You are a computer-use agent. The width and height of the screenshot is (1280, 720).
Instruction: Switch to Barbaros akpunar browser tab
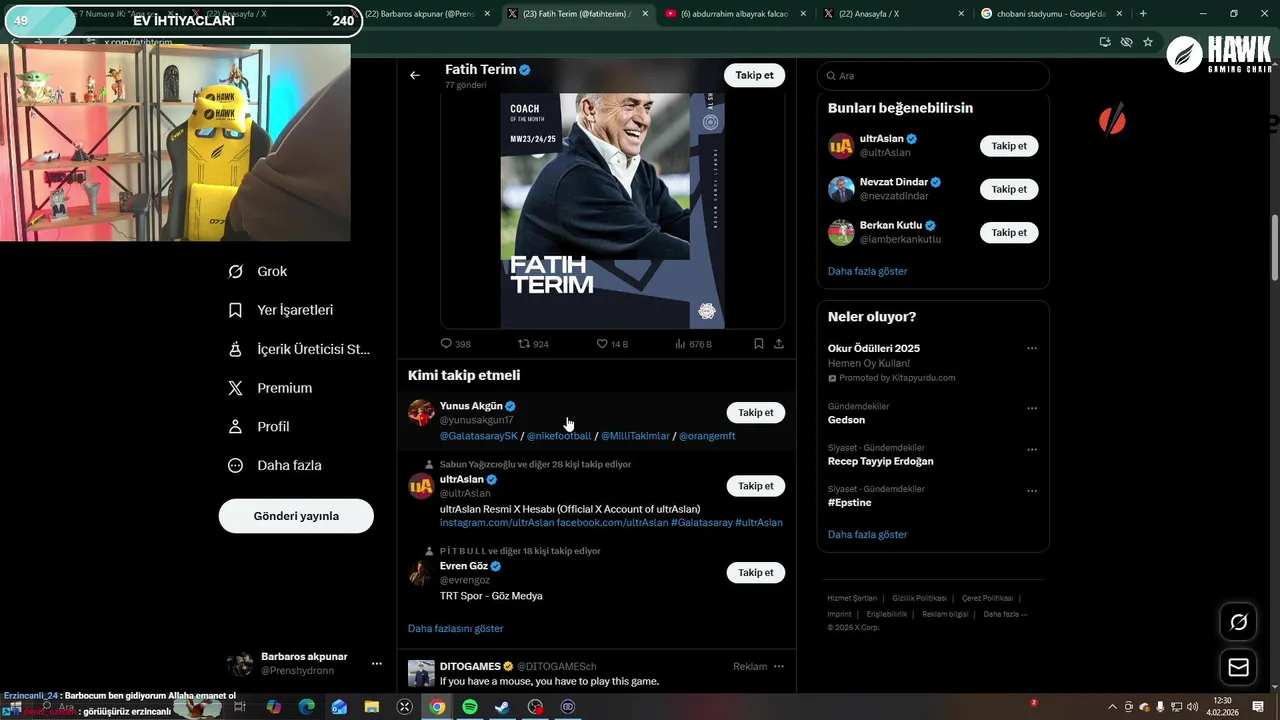[x=419, y=14]
